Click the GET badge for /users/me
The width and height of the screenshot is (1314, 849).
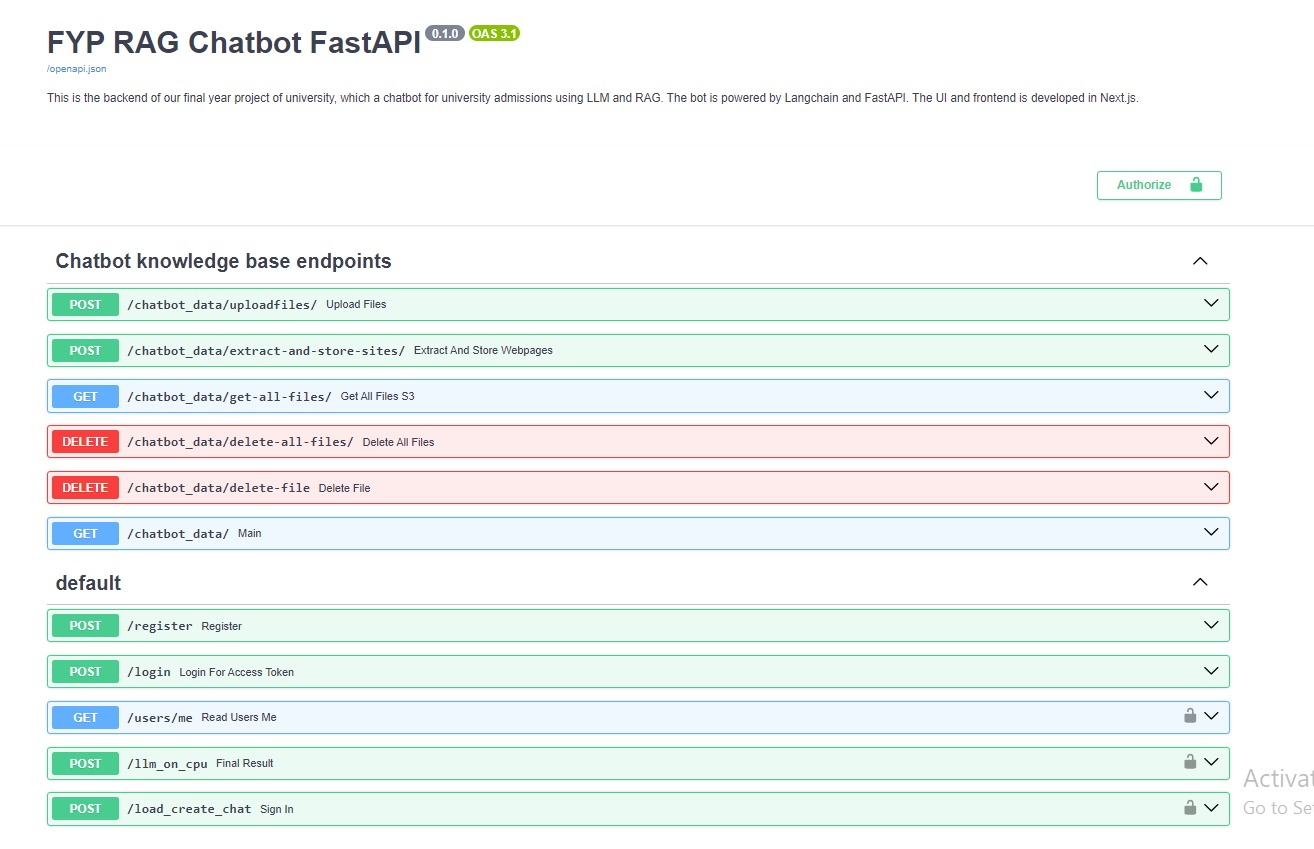[86, 718]
